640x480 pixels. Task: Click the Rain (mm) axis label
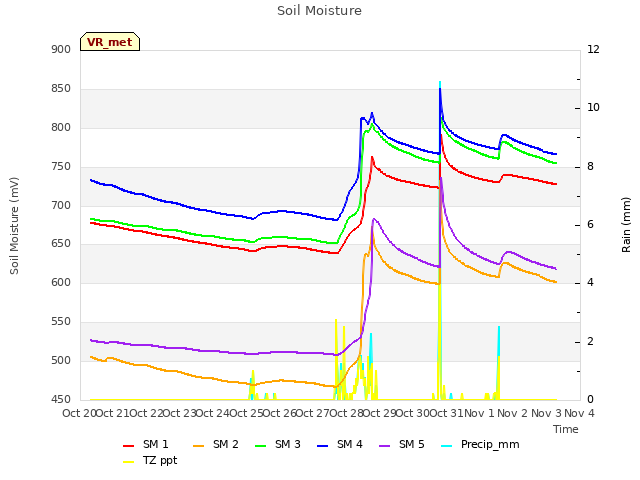626,225
